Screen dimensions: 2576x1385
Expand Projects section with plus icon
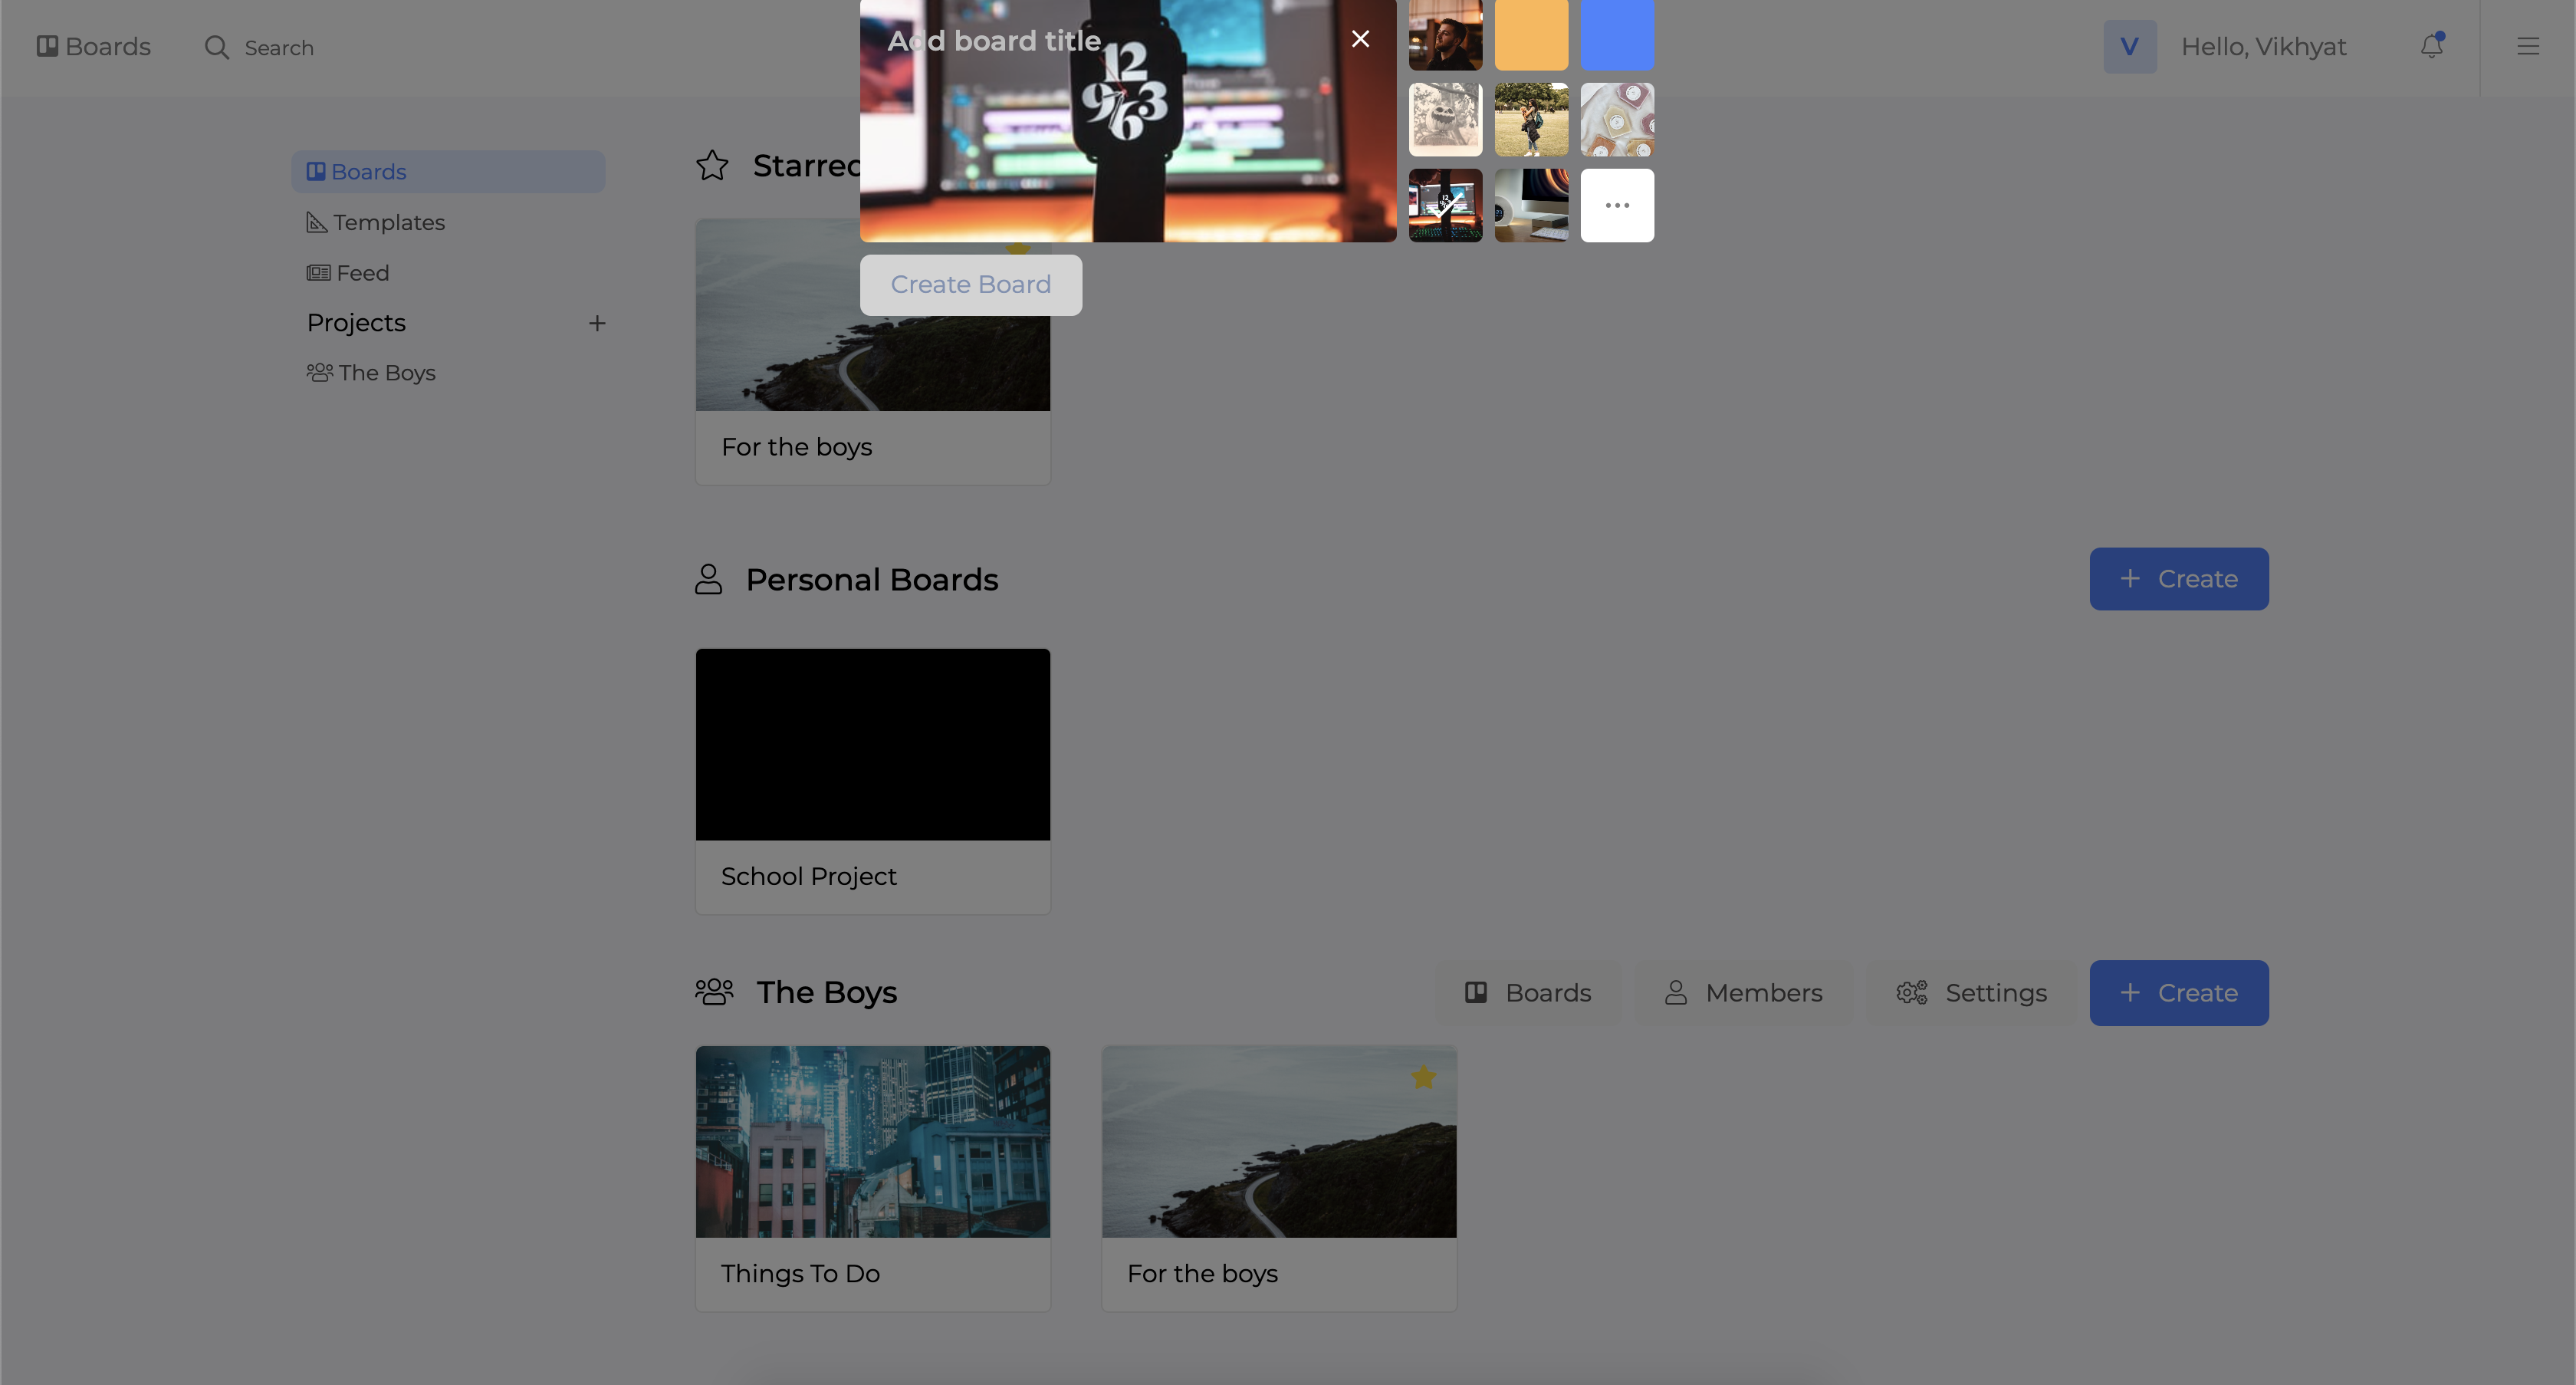pos(596,322)
